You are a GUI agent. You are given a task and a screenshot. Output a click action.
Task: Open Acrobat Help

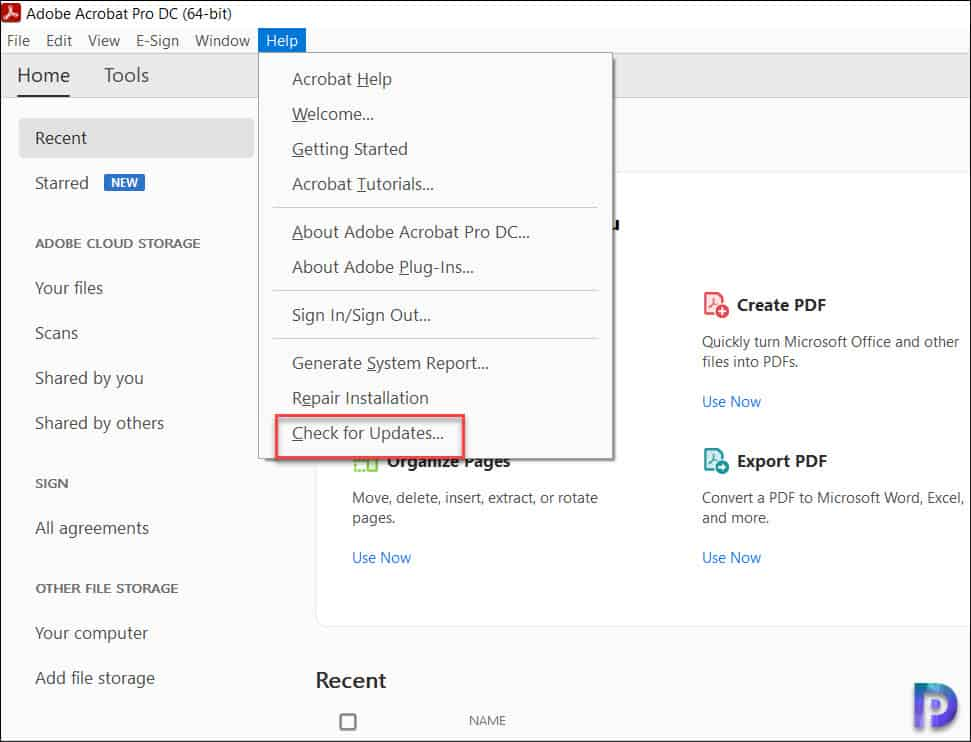tap(341, 79)
